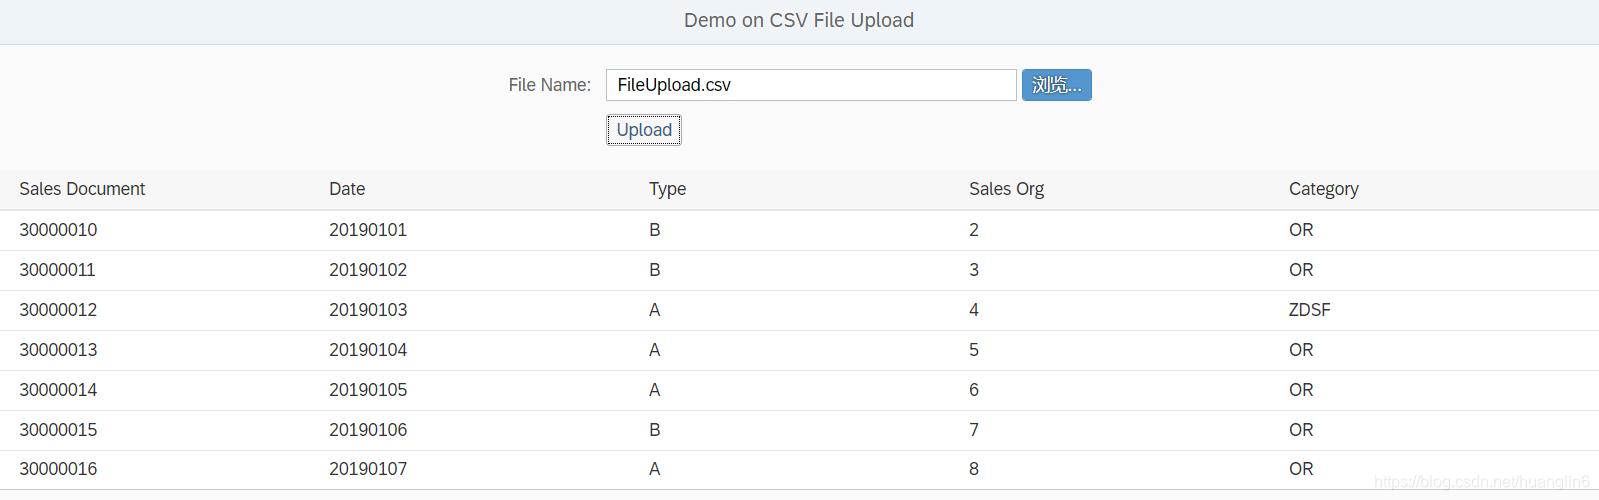Click the File Name label
Viewport: 1599px width, 500px height.
point(549,85)
